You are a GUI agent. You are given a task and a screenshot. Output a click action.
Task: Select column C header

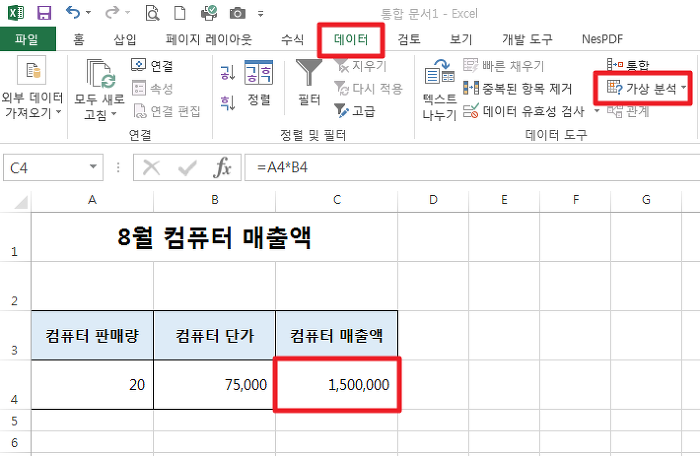click(337, 201)
